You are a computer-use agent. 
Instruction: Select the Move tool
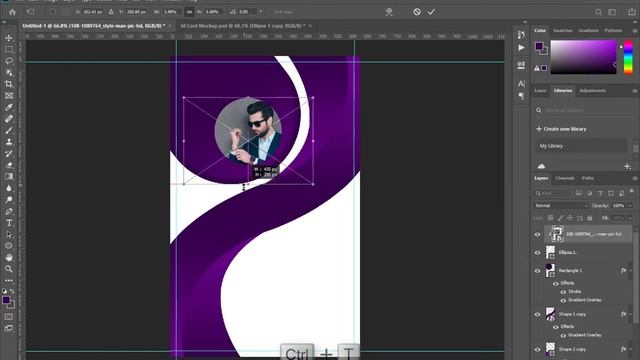tap(9, 38)
